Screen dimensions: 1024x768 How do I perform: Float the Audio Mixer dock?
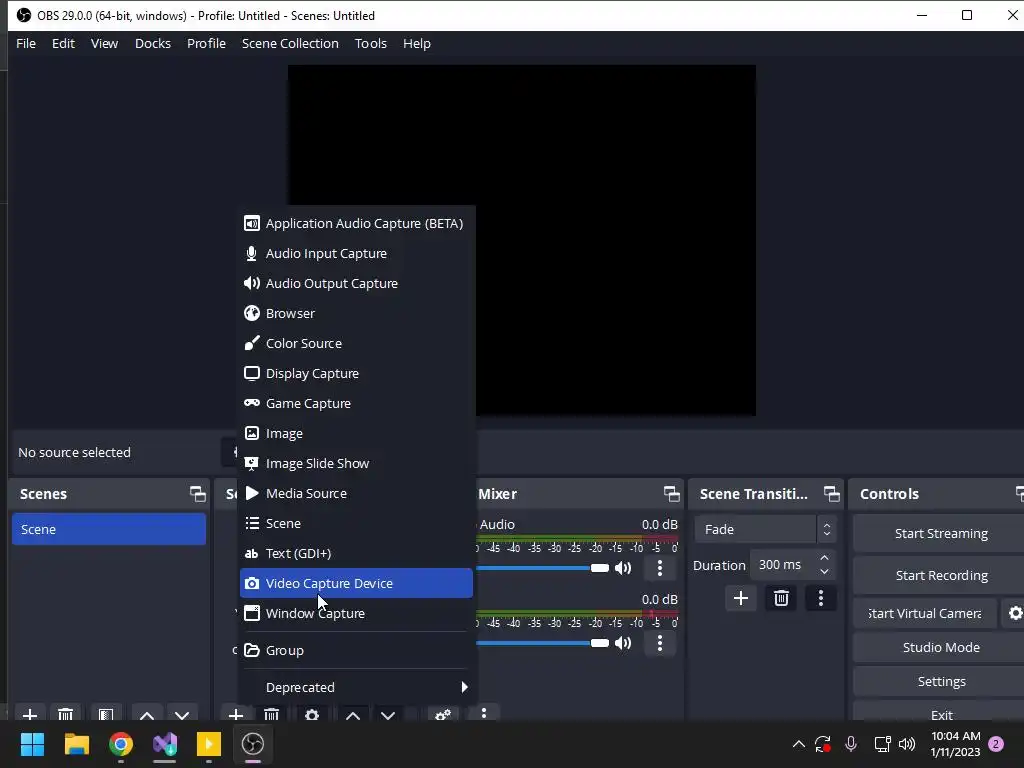(x=671, y=494)
